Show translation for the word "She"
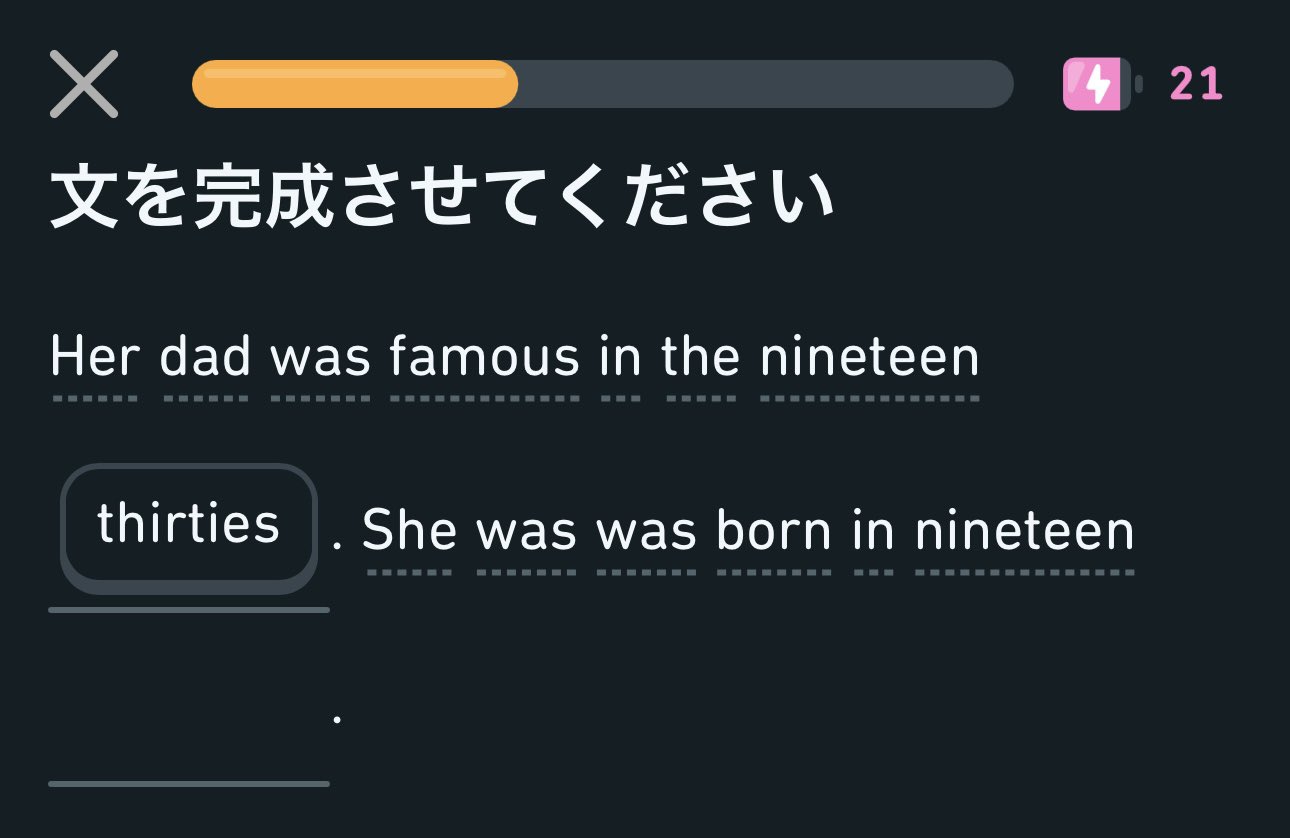Viewport: 1290px width, 838px height. coord(409,530)
